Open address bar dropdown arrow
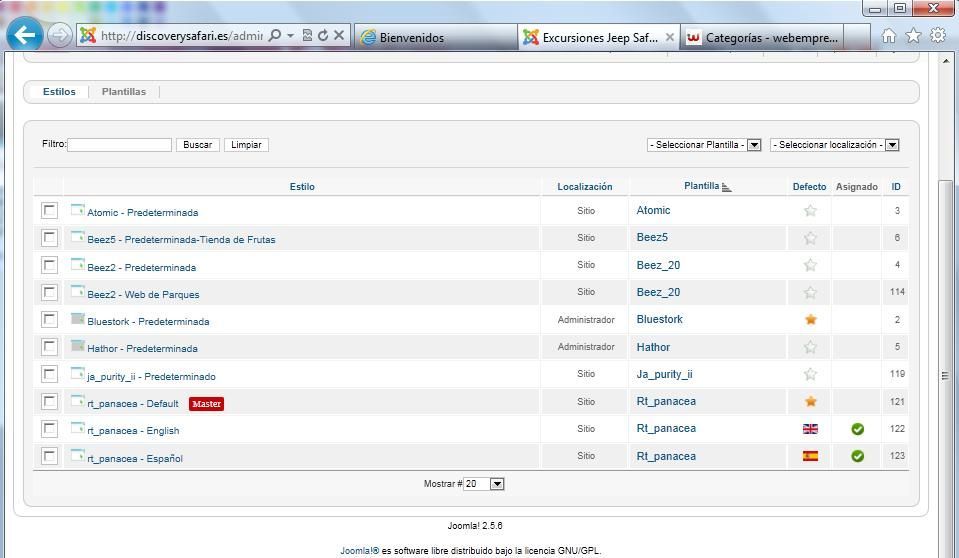Screen dimensions: 959x558 (291, 35)
